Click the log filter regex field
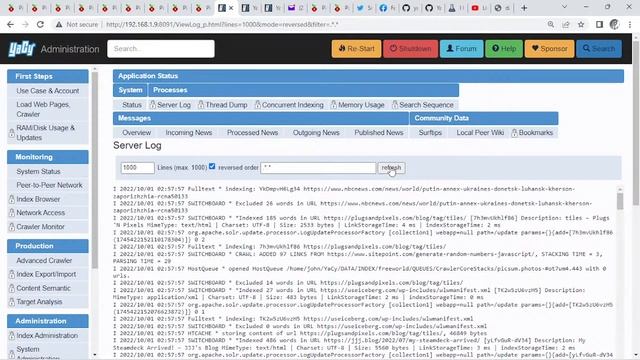The image size is (640, 360). (x=318, y=168)
